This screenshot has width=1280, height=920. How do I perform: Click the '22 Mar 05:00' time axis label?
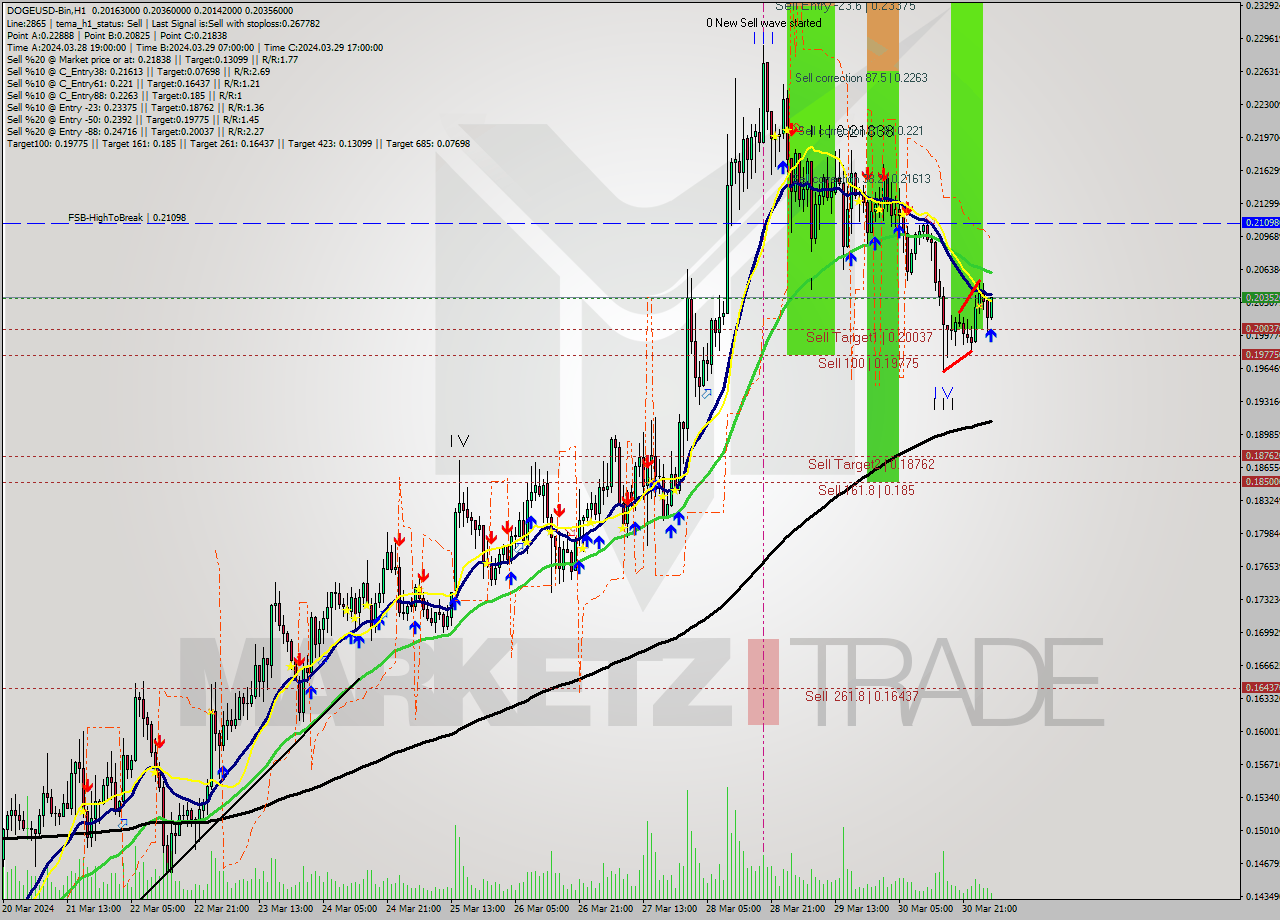(x=156, y=909)
